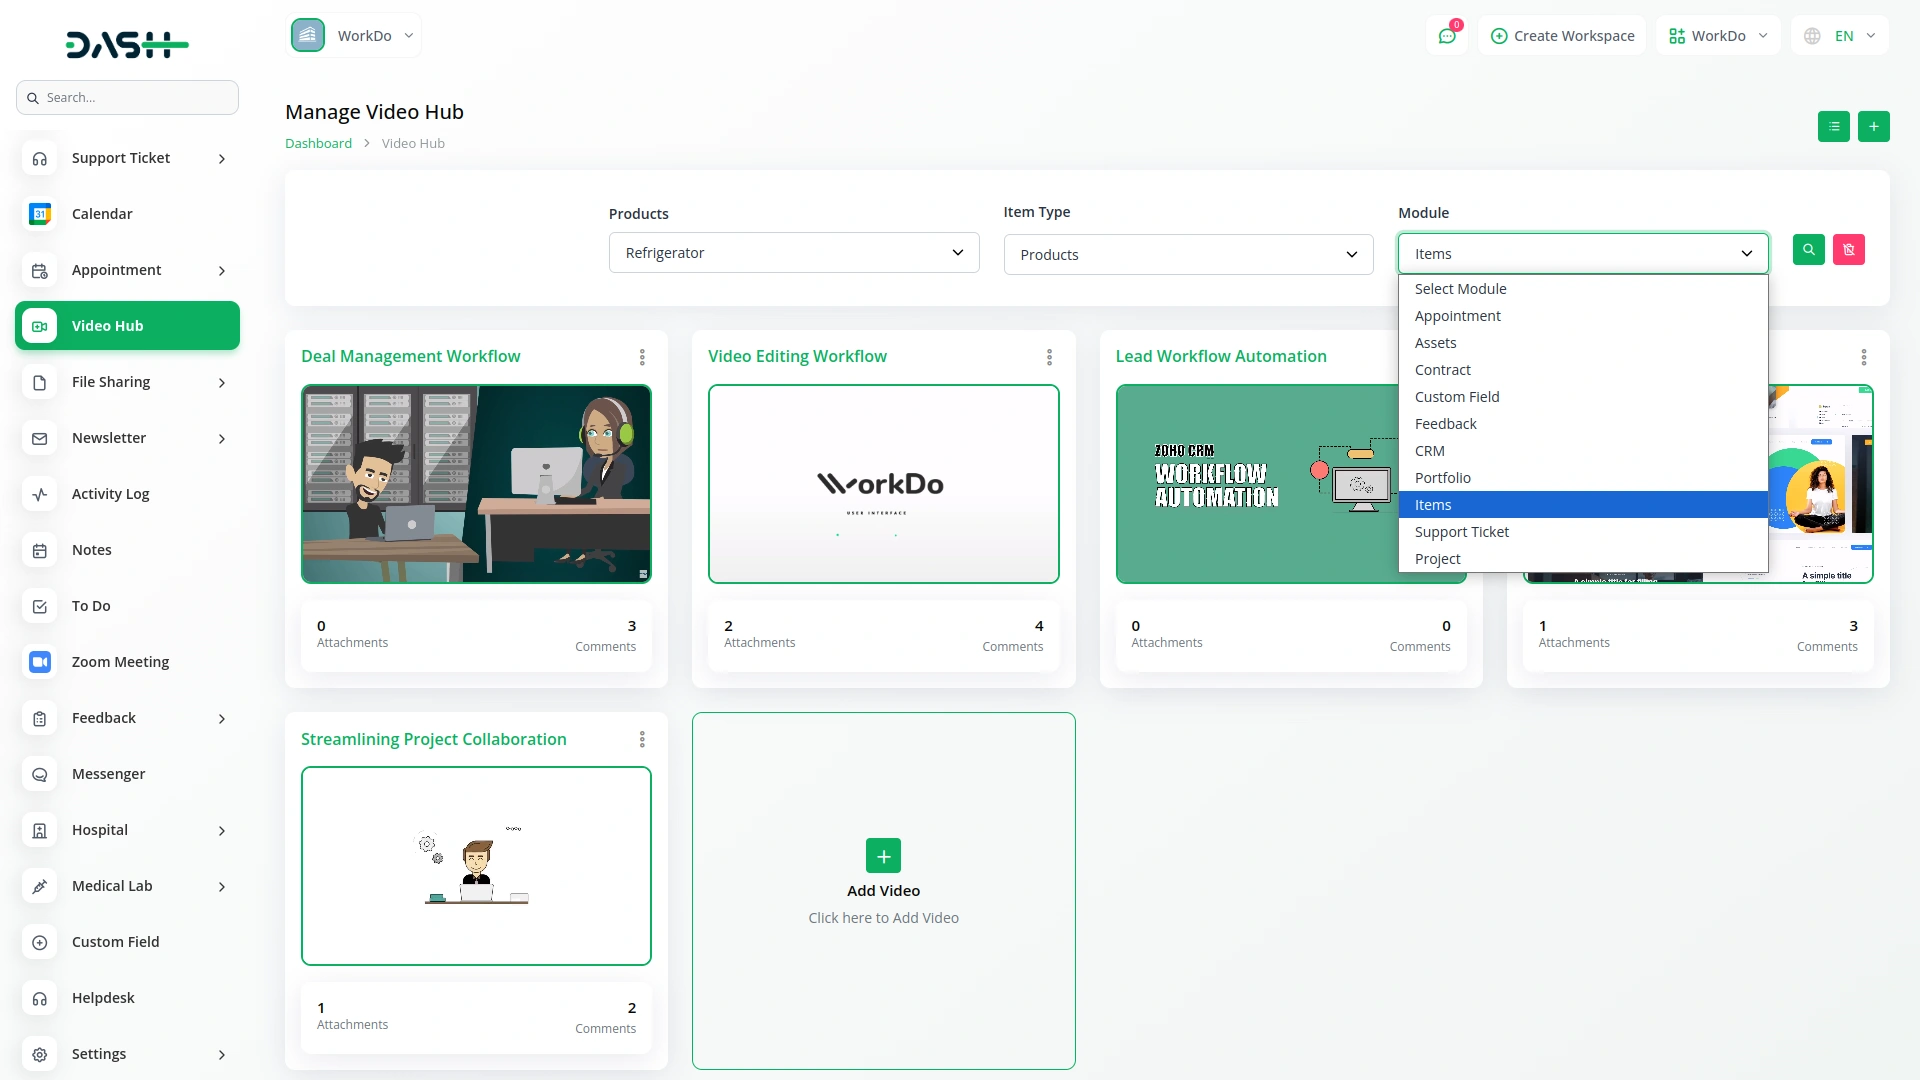Screen dimensions: 1920x1080
Task: Open the Item Type dropdown
Action: coord(1187,254)
